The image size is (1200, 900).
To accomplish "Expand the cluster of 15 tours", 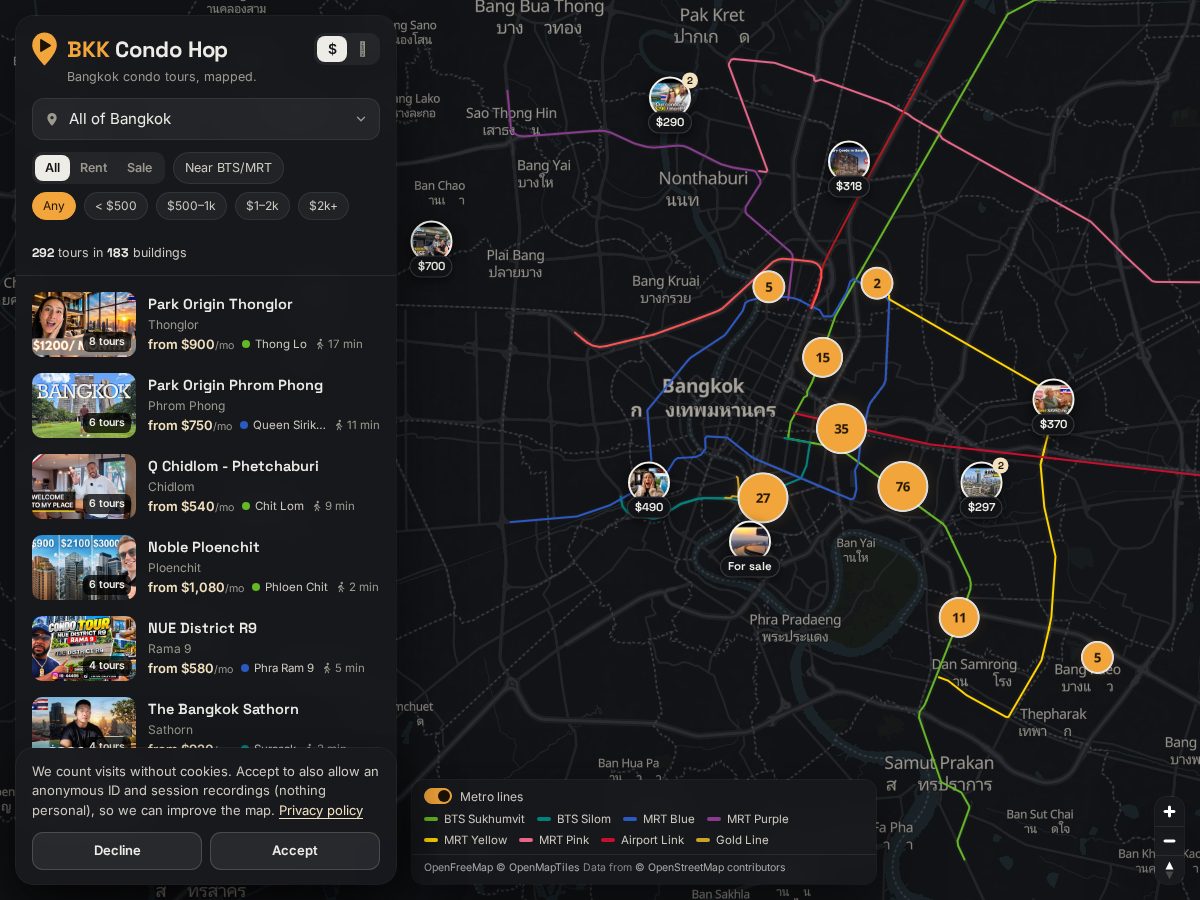I will tap(823, 358).
